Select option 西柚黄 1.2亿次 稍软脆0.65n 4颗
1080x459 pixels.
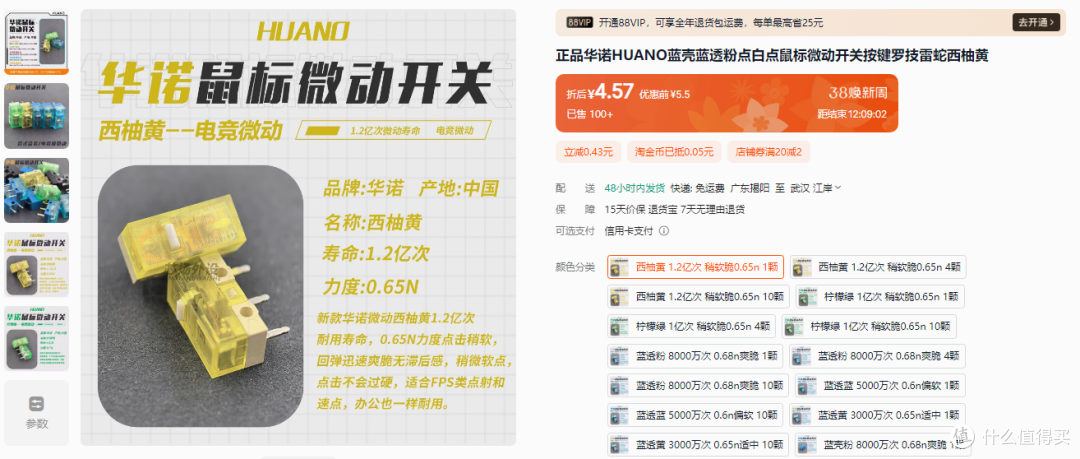(878, 267)
